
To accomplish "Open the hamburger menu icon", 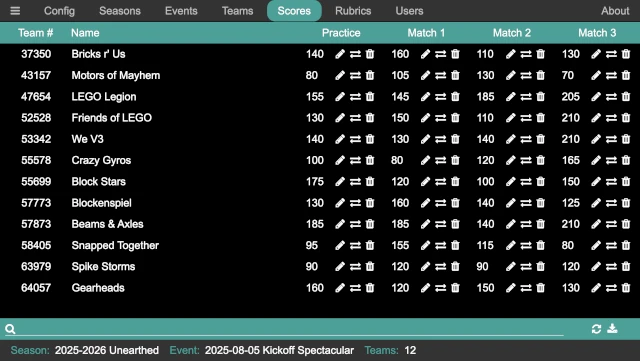I will [x=15, y=11].
